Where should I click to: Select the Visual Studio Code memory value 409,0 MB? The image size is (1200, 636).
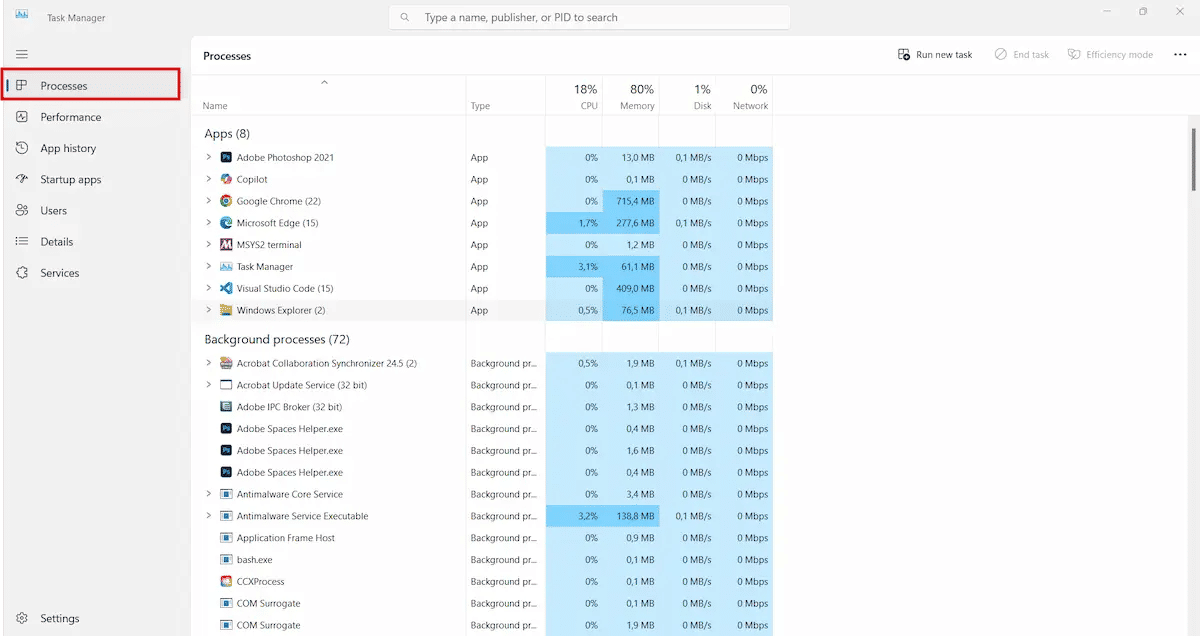click(631, 288)
